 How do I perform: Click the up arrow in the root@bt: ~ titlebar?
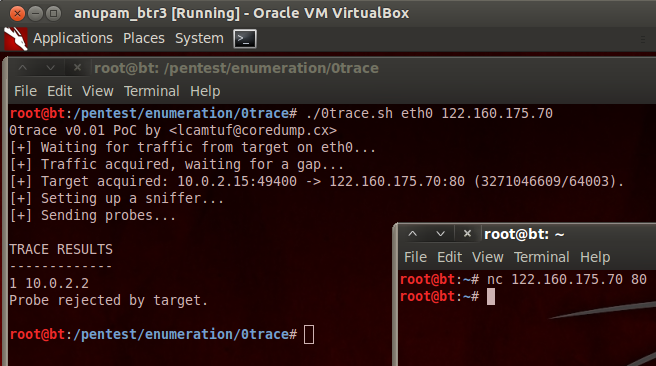(x=413, y=234)
